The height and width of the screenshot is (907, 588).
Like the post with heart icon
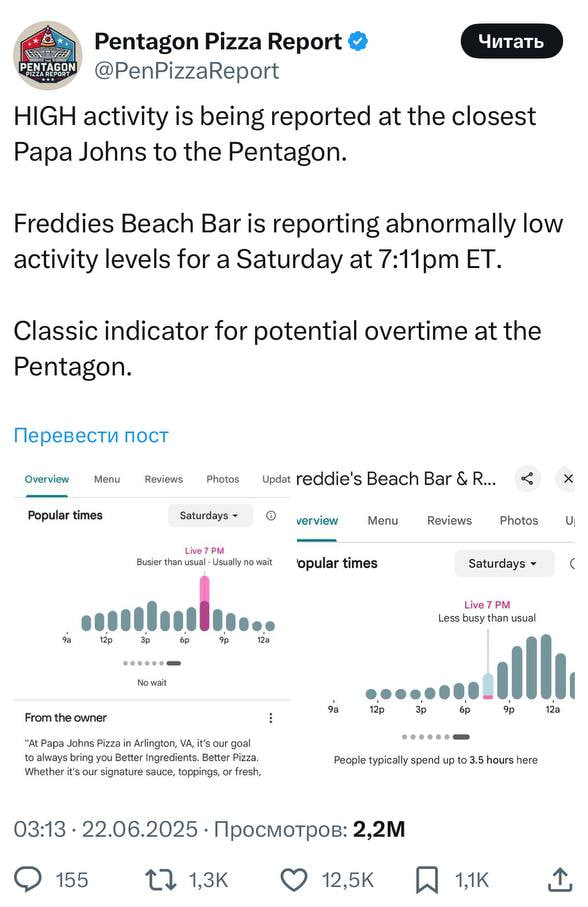(x=294, y=880)
